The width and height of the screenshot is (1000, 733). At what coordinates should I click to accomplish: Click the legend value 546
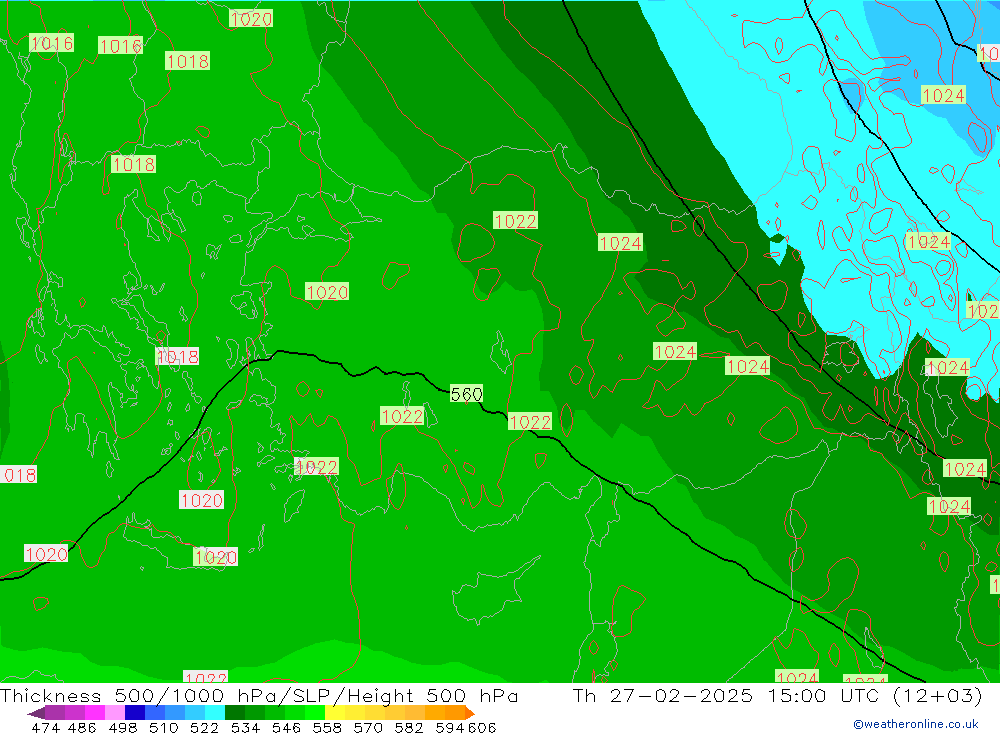coord(286,727)
